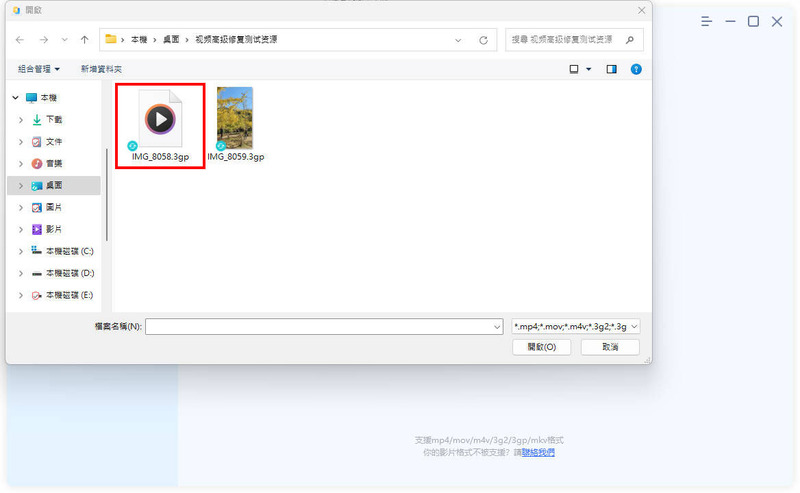Expand the 影片 tree node
Viewport: 800px width, 493px height.
tap(21, 230)
